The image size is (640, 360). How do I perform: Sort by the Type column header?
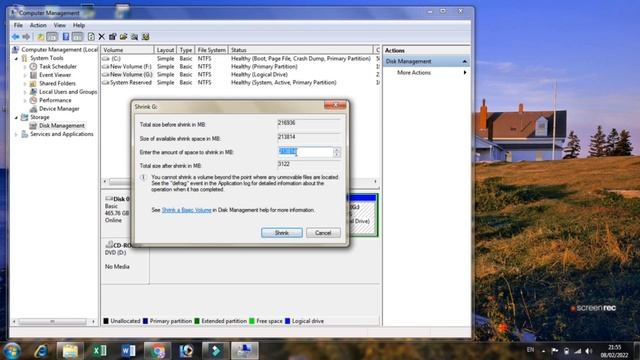point(186,50)
